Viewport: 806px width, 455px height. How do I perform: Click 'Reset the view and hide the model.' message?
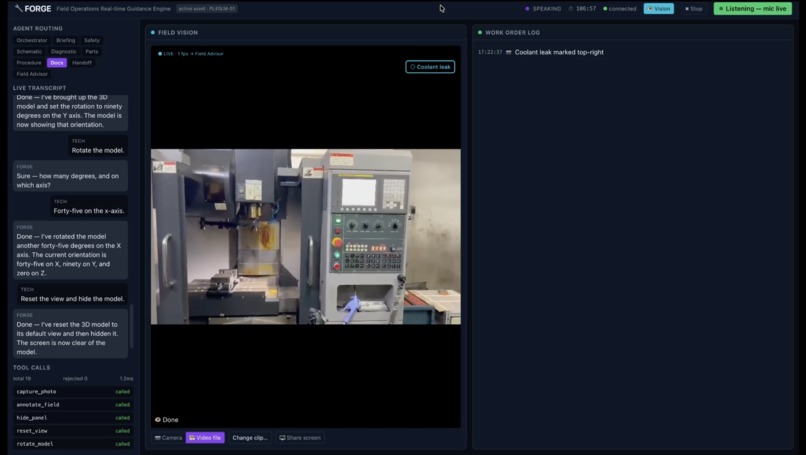pos(72,295)
